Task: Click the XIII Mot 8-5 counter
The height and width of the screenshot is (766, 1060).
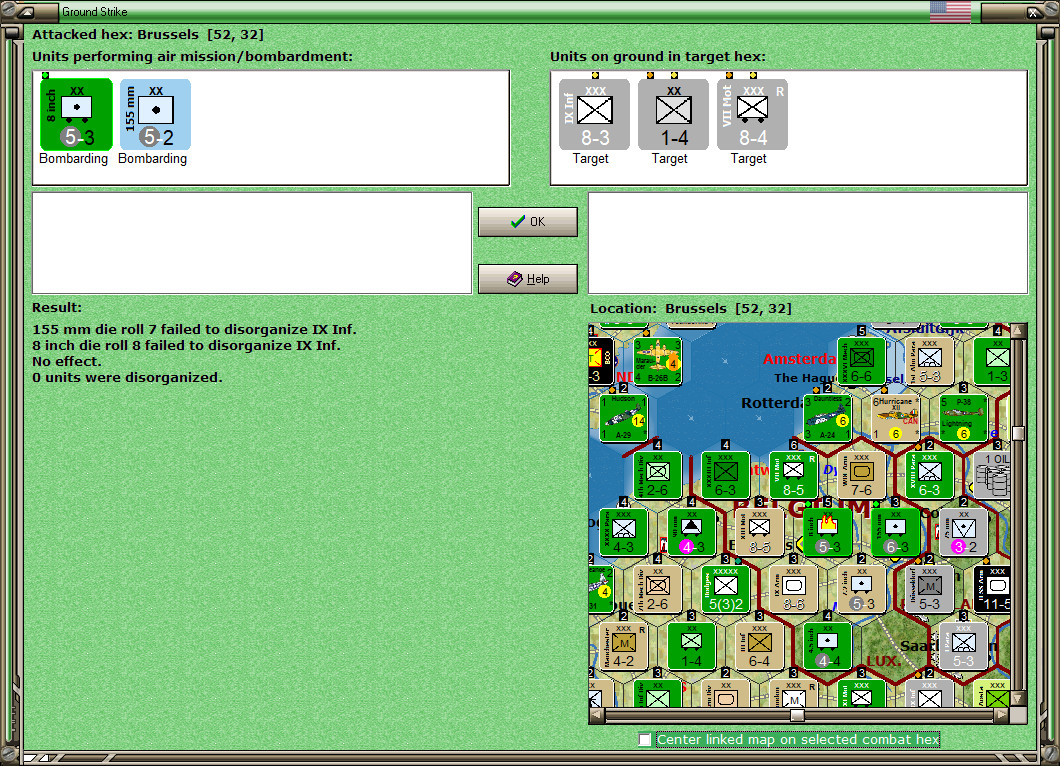Action: pos(759,532)
